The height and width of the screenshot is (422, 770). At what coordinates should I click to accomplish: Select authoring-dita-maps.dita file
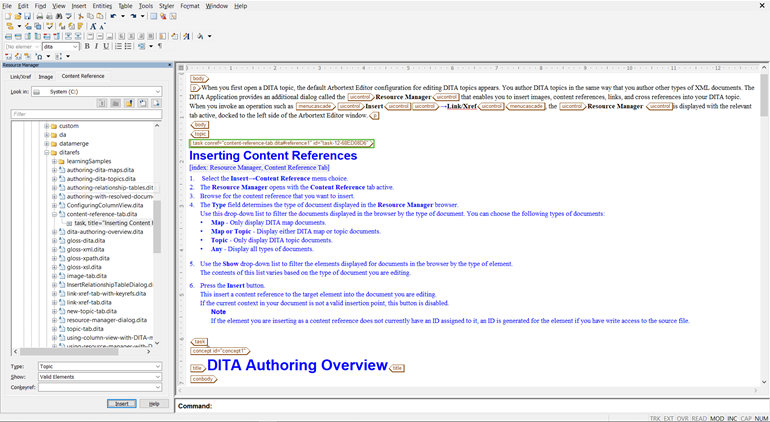coord(100,170)
